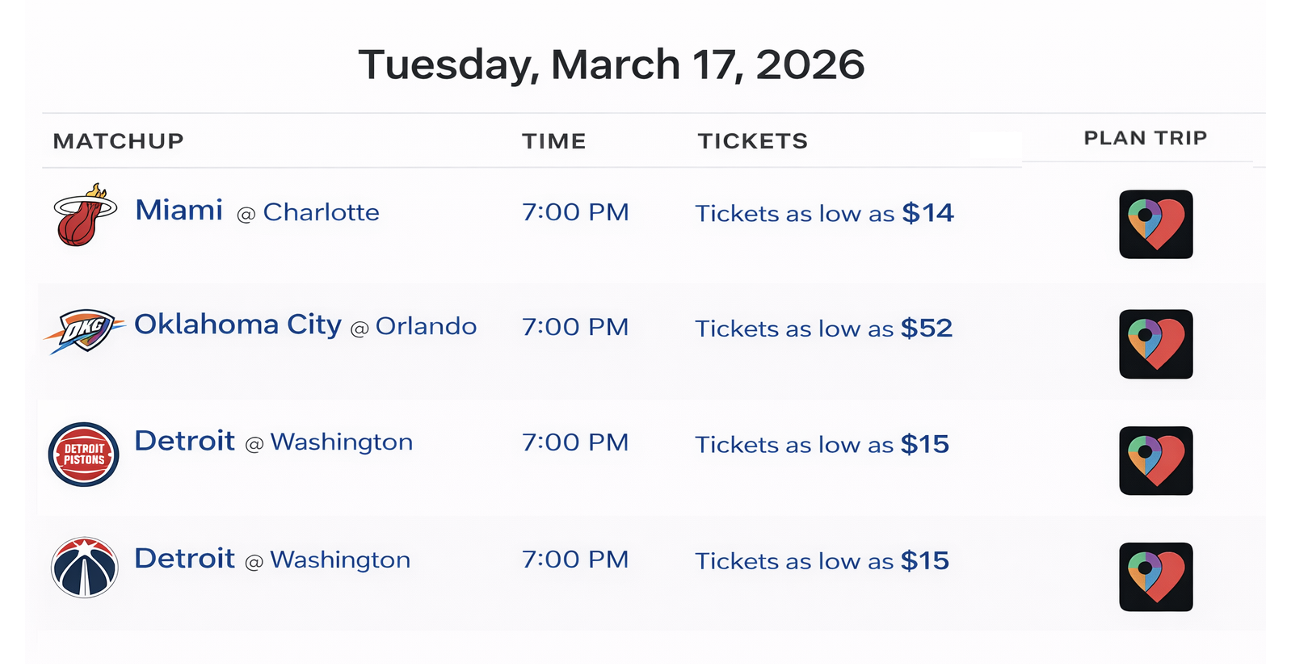Screen dimensions: 1298x664
Task: Select the Oklahoma City team link
Action: tap(238, 325)
